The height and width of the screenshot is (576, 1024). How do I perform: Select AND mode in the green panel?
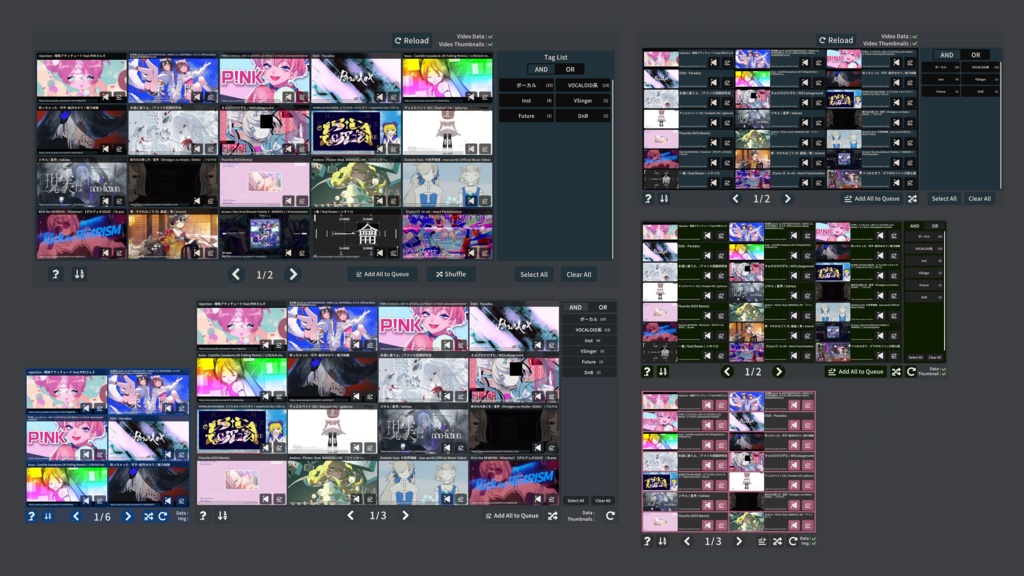coord(914,226)
